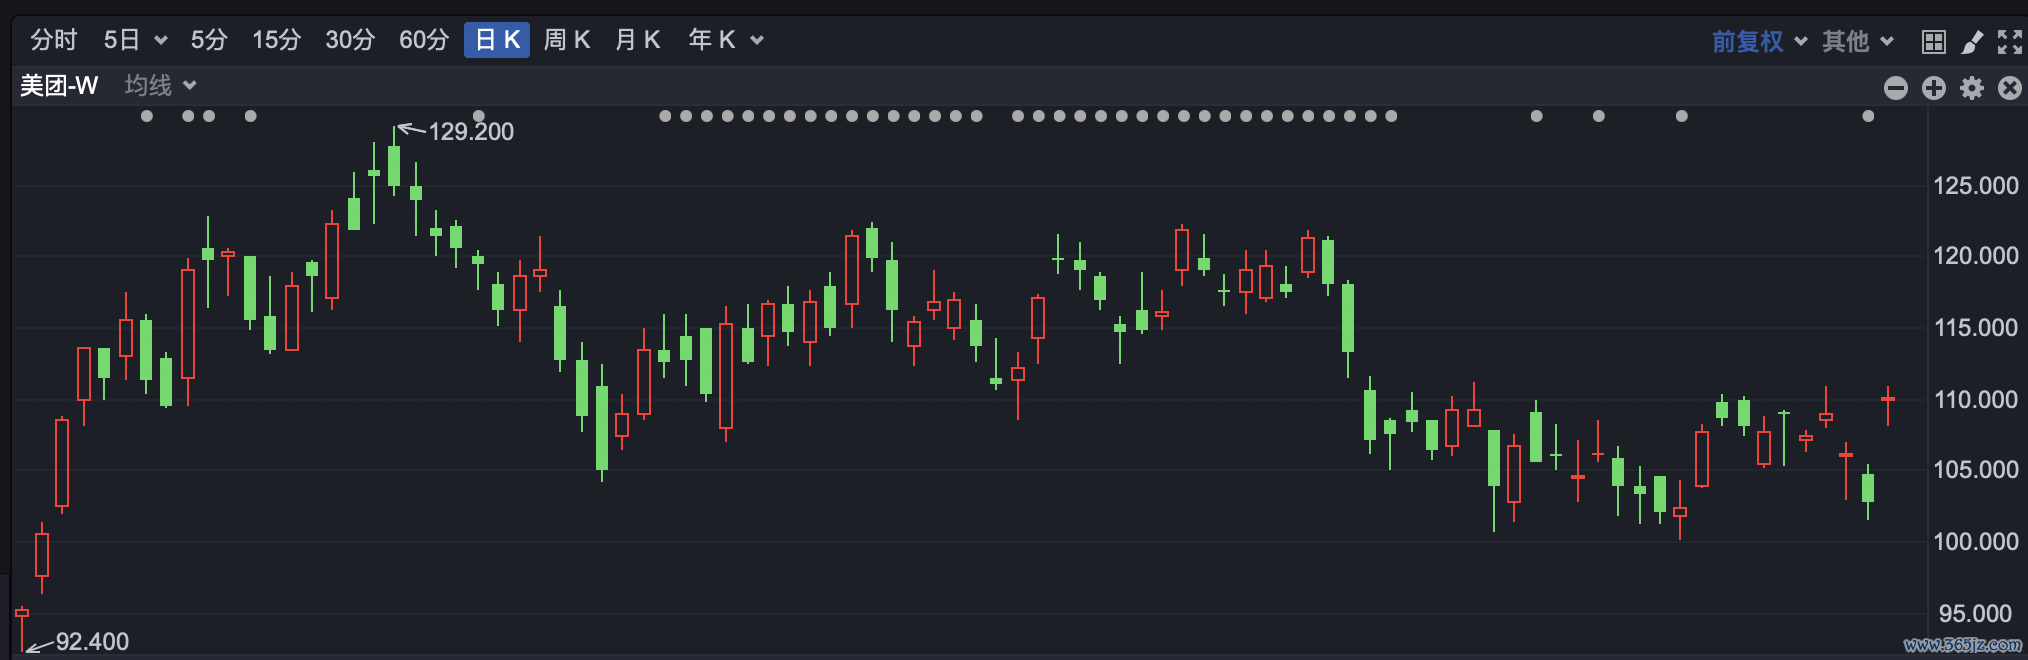
Task: Expand the 年K dropdown arrow
Action: [757, 41]
